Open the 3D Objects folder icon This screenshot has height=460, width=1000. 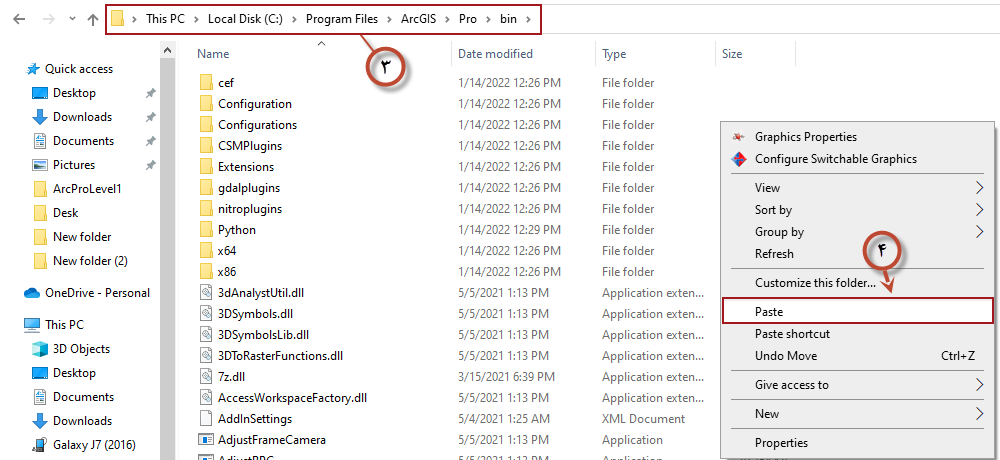click(40, 349)
